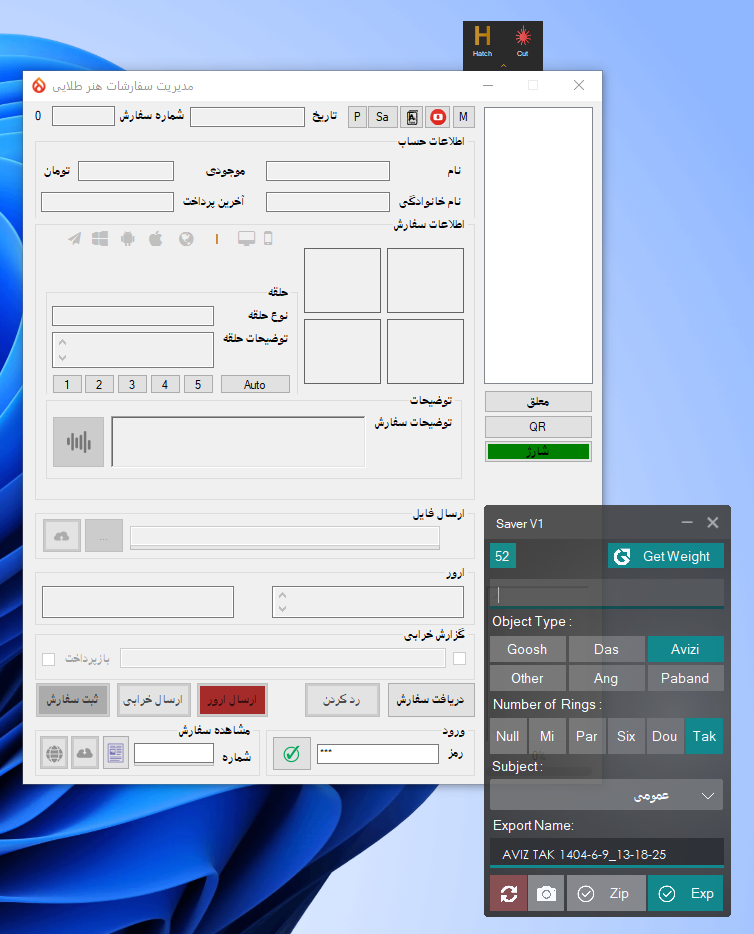The width and height of the screenshot is (754, 934).
Task: Choose Dou as number of rings
Action: point(665,736)
